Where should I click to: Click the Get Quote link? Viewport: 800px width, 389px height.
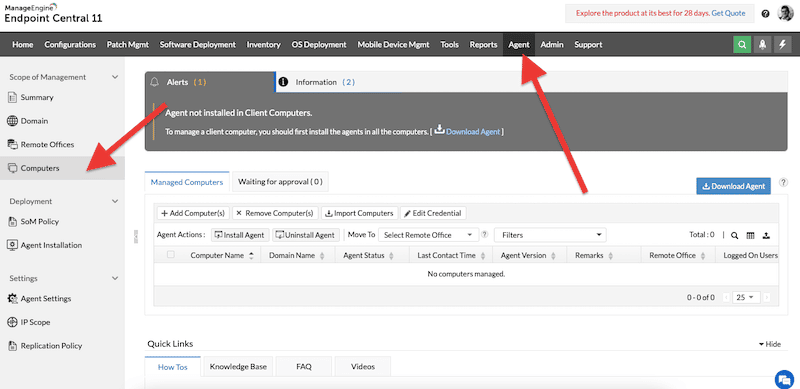[x=728, y=13]
